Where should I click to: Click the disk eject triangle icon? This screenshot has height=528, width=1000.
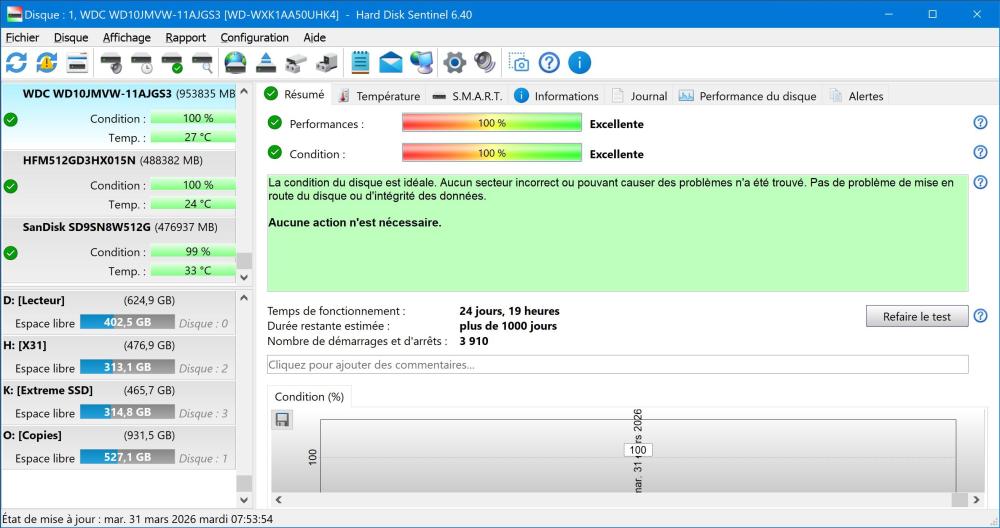(x=266, y=62)
